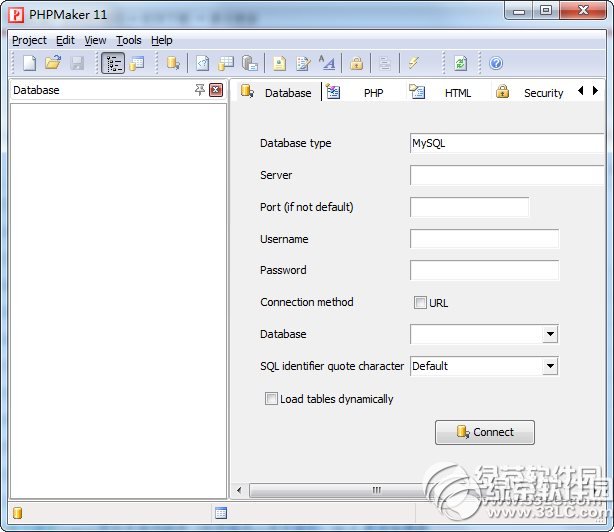Close the Database side panel
This screenshot has width=614, height=532.
point(216,90)
